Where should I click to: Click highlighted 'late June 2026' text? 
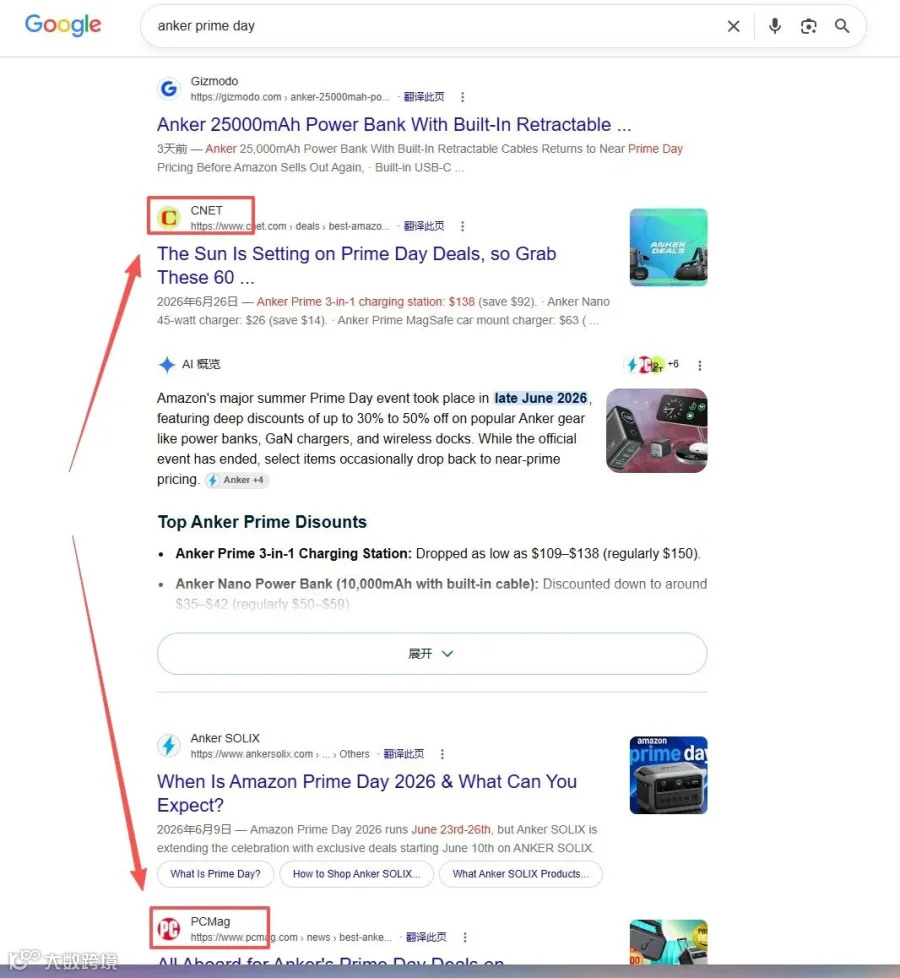(540, 398)
